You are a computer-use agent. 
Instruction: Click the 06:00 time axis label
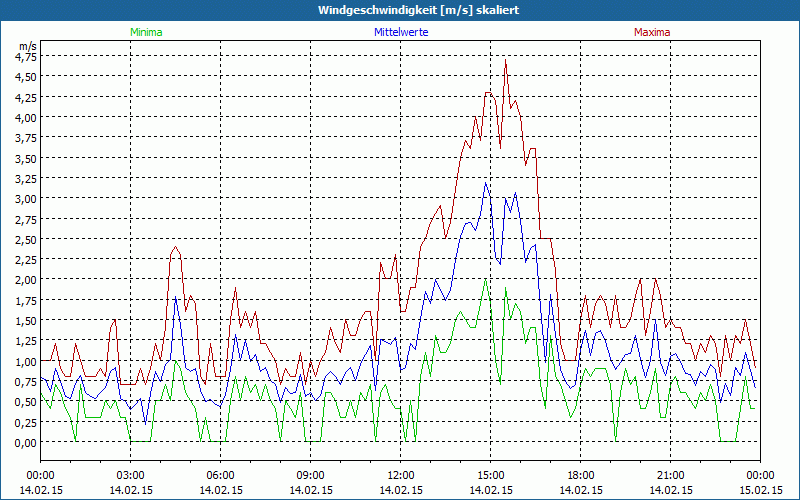point(220,476)
